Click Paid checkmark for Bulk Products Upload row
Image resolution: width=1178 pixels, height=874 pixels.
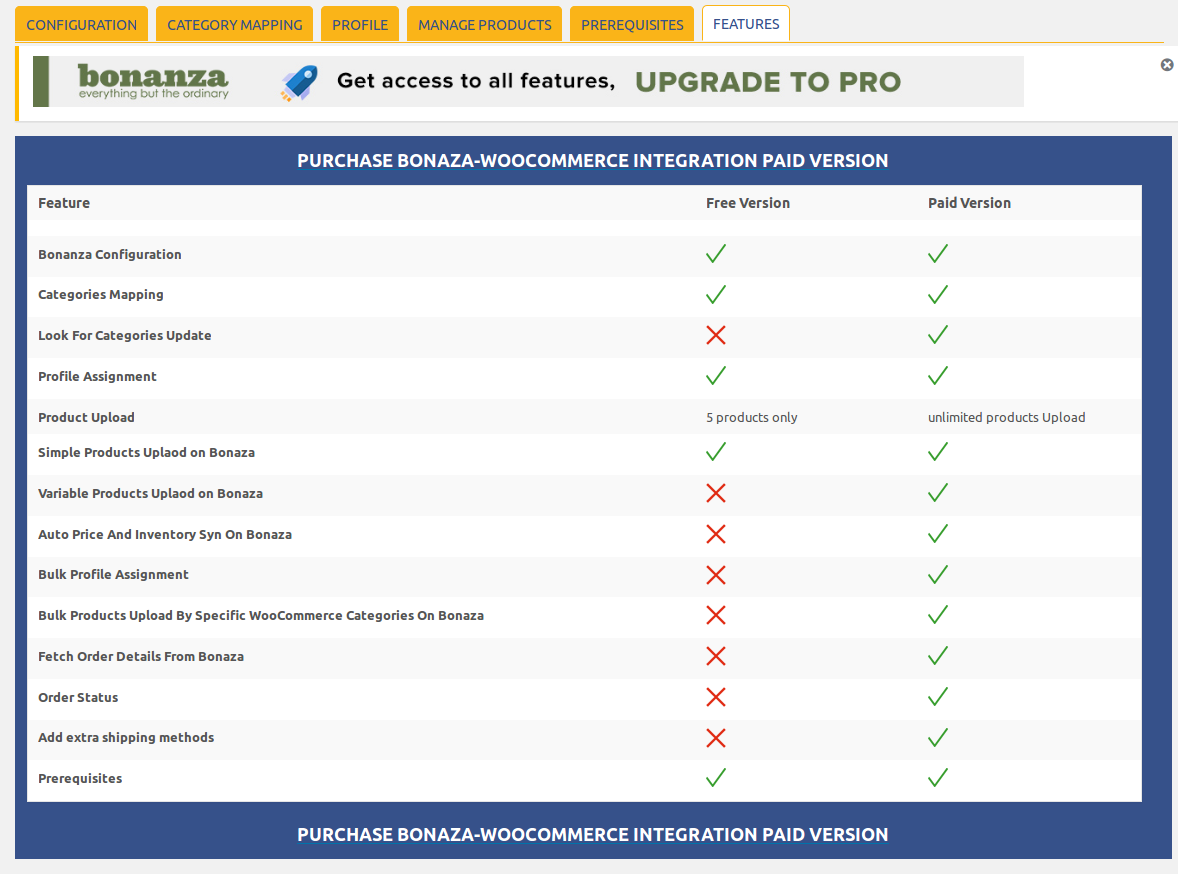click(938, 615)
